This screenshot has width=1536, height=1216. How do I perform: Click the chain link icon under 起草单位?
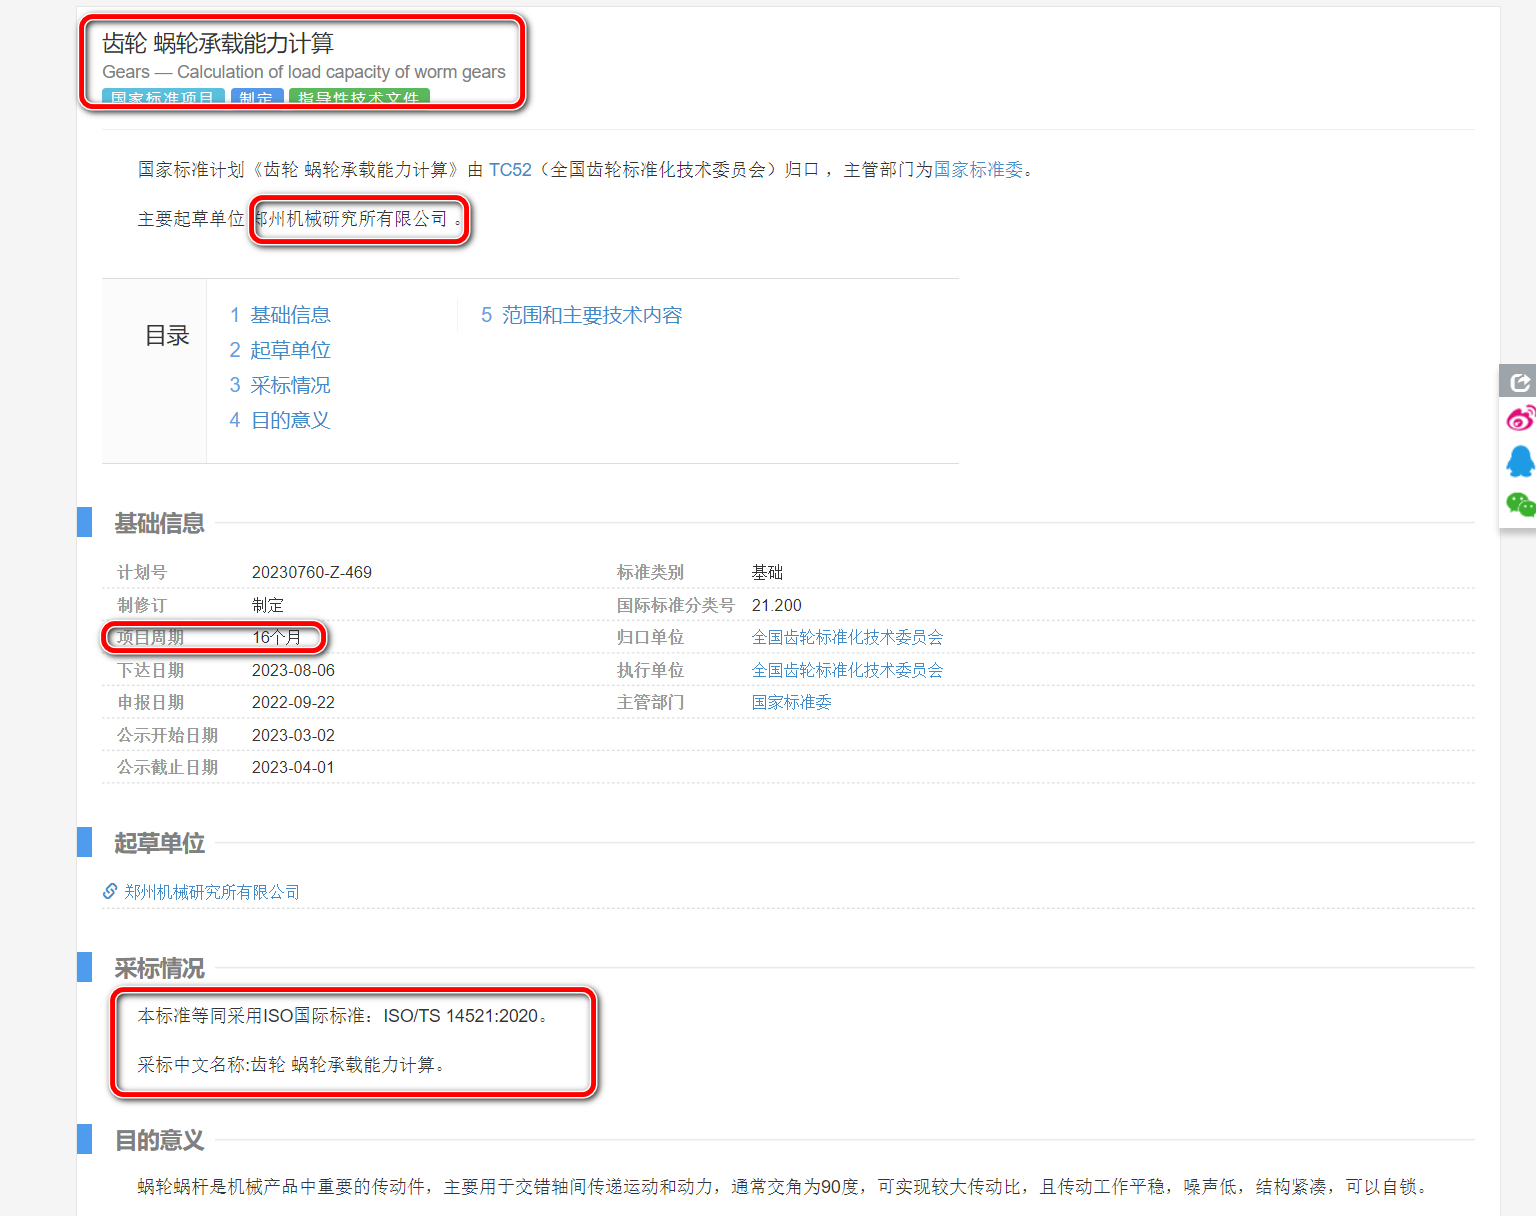coord(110,891)
